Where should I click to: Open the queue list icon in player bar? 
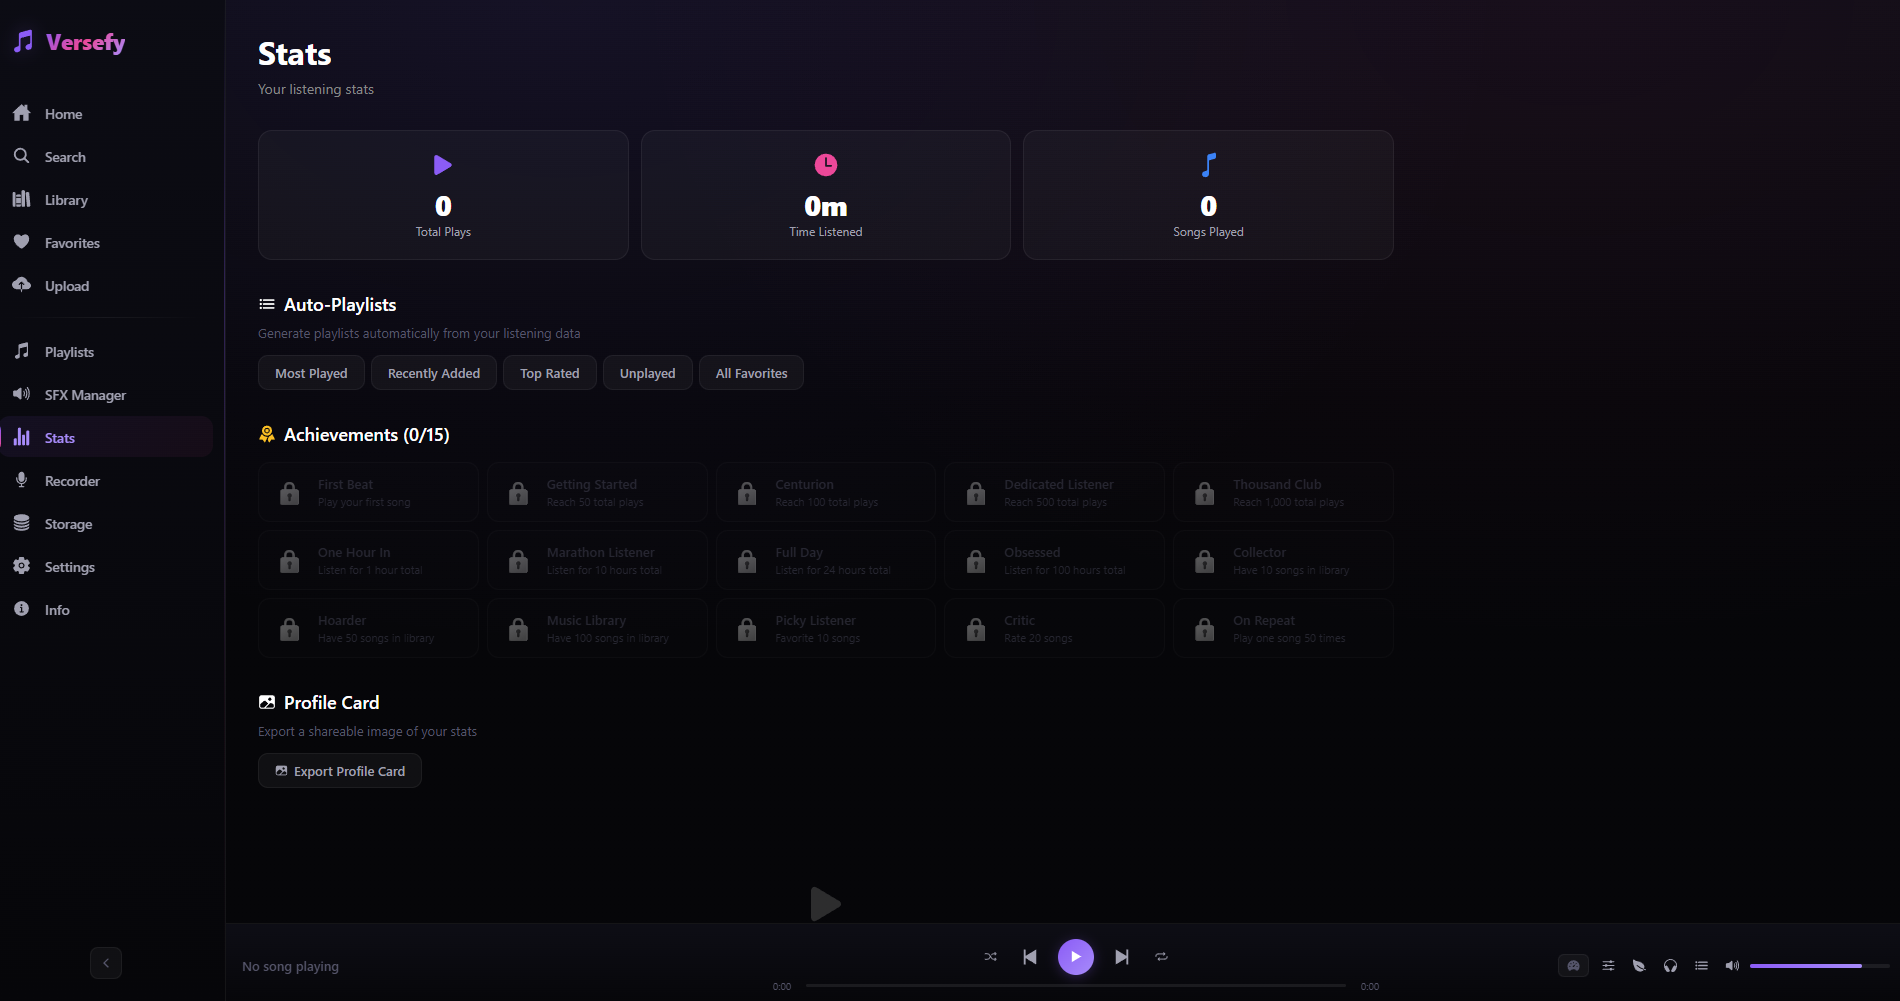[x=1701, y=966]
